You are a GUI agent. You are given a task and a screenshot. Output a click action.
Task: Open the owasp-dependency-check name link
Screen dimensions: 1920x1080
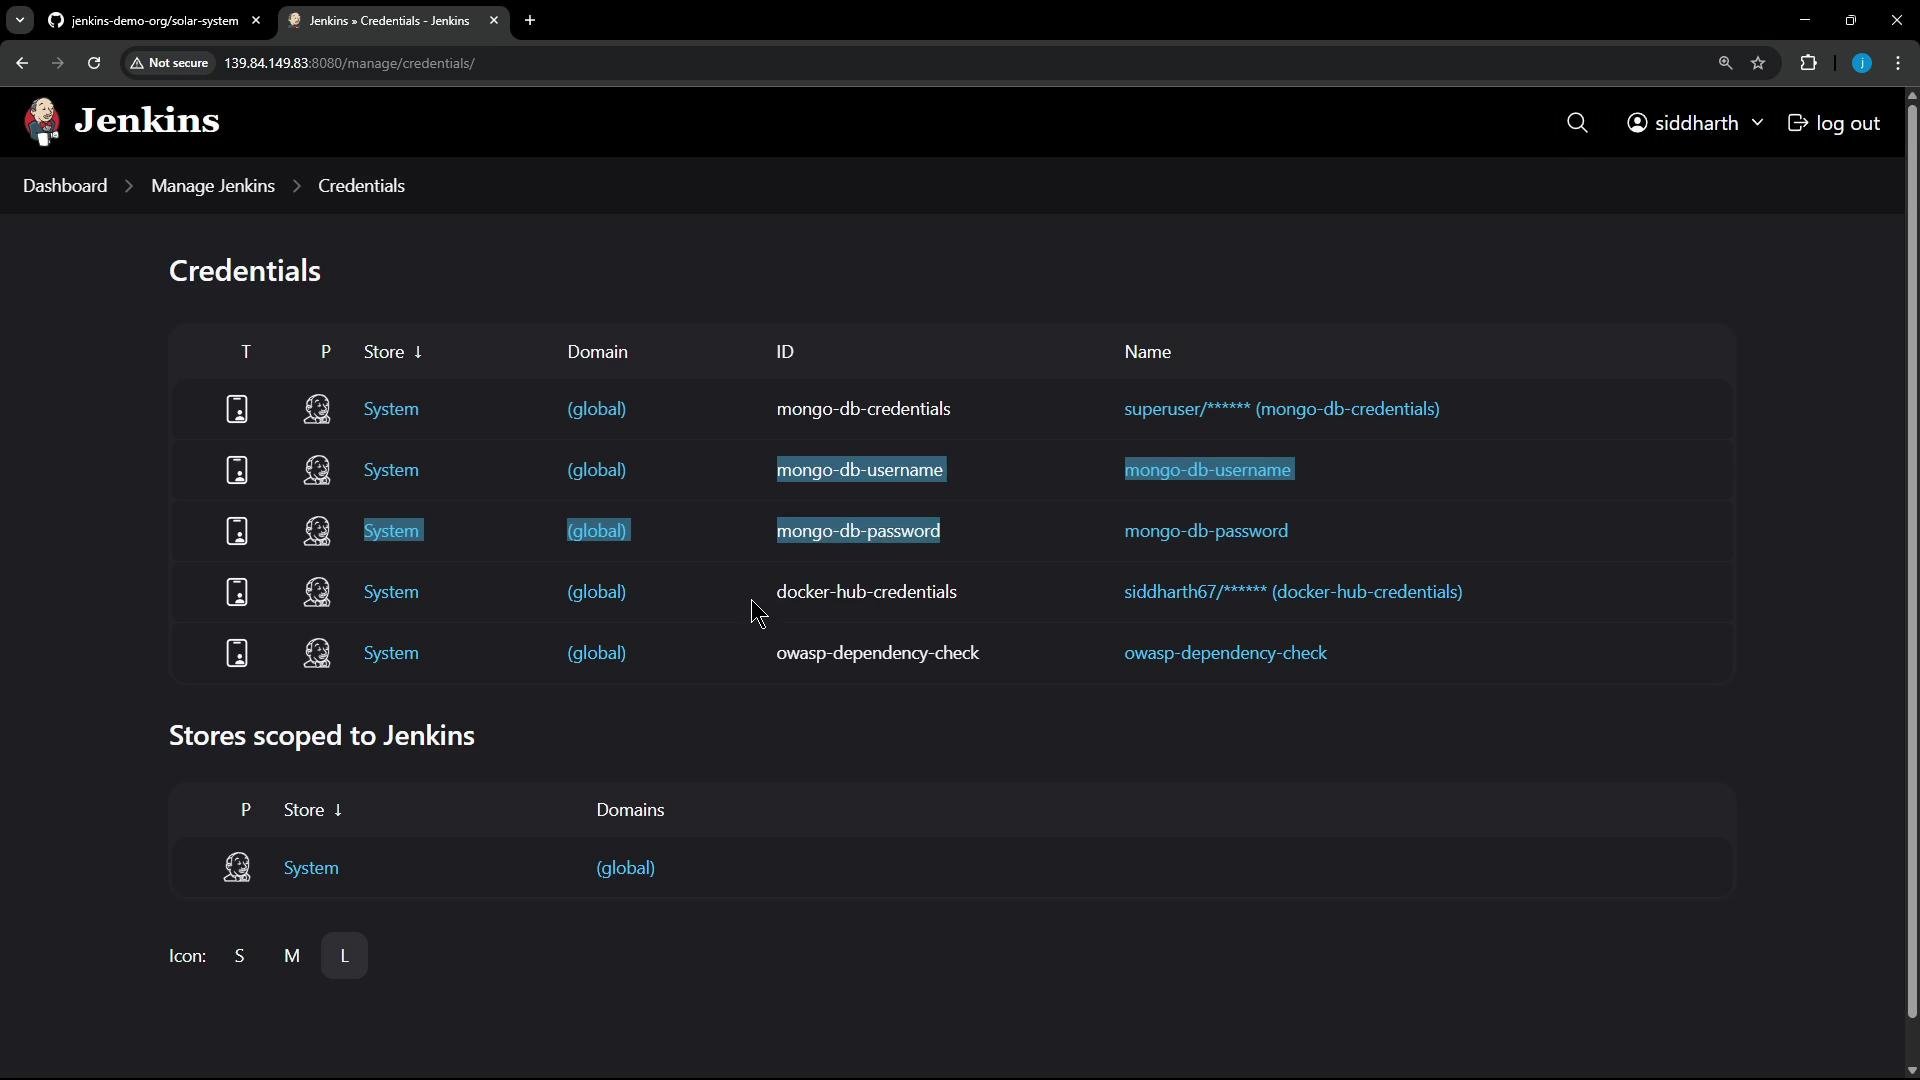click(x=1226, y=653)
